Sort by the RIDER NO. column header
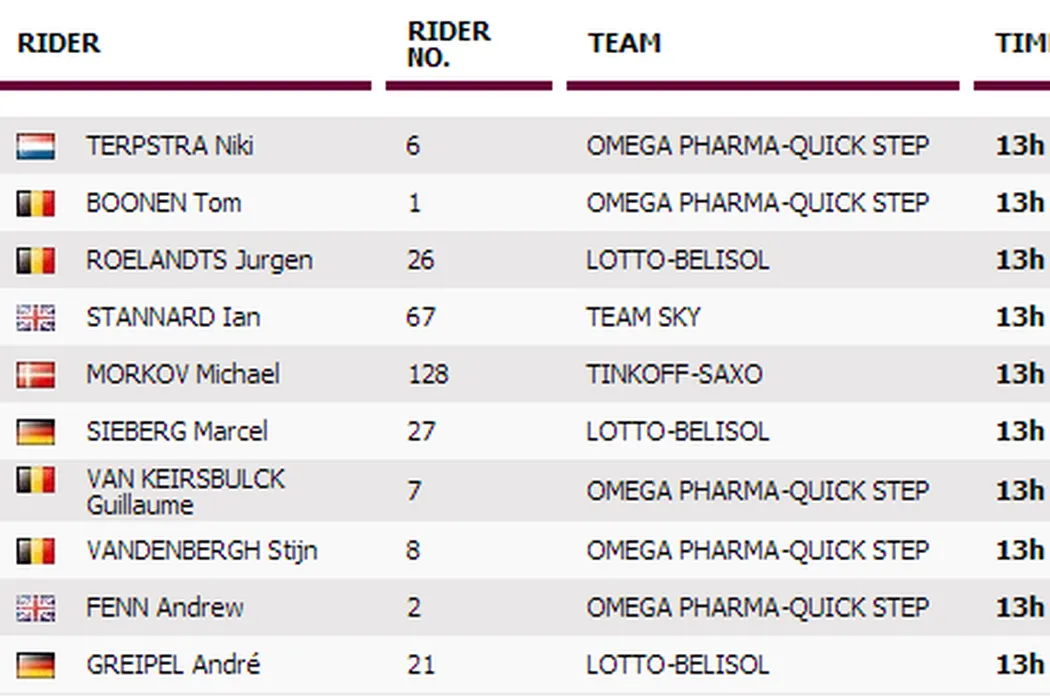Viewport: 1050px width, 700px height. point(449,44)
